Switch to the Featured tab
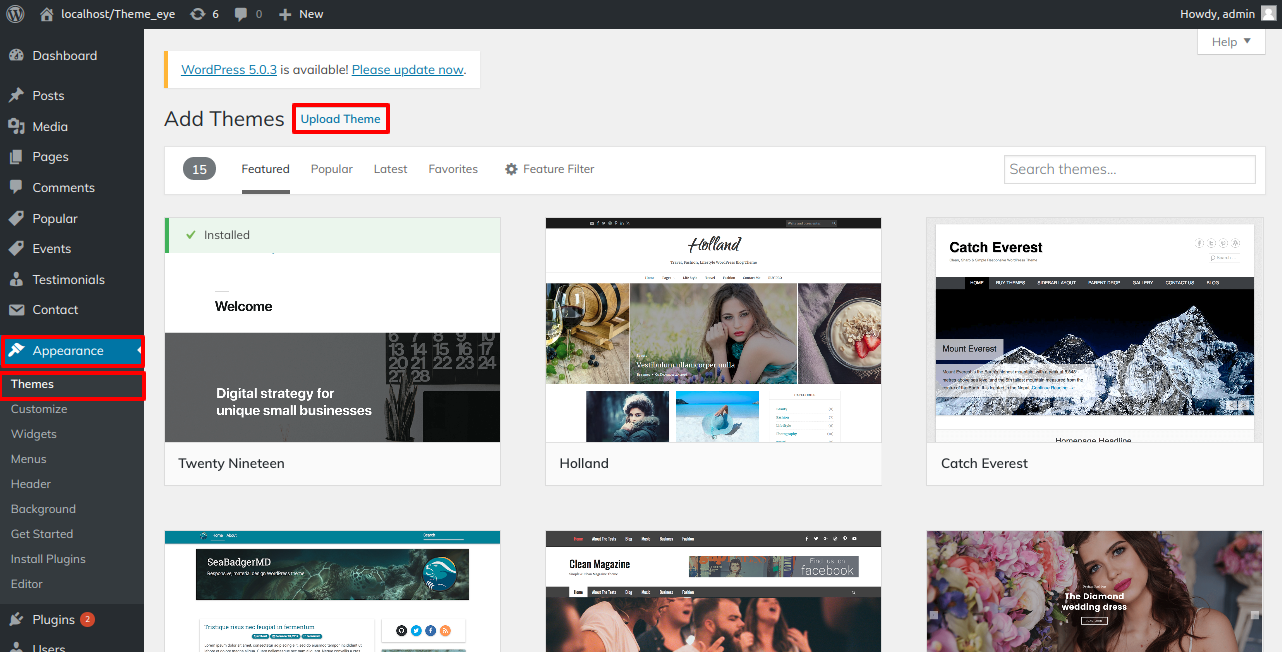 pyautogui.click(x=266, y=170)
